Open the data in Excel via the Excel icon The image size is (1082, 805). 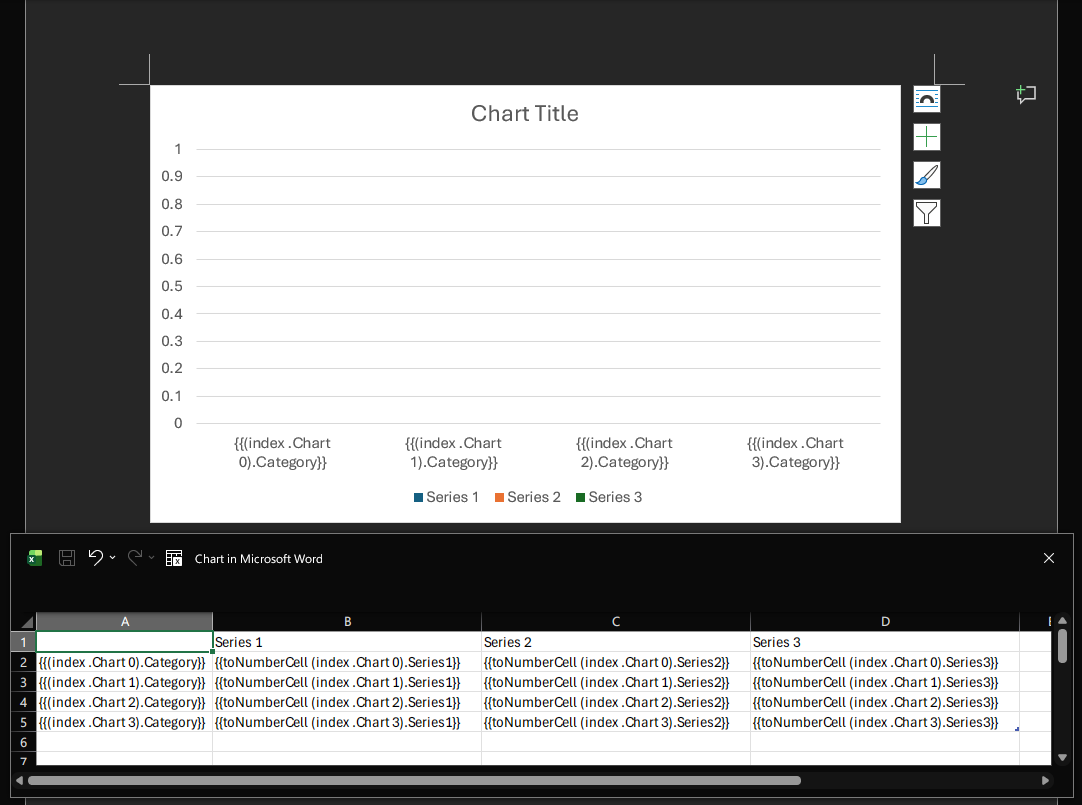(x=34, y=558)
